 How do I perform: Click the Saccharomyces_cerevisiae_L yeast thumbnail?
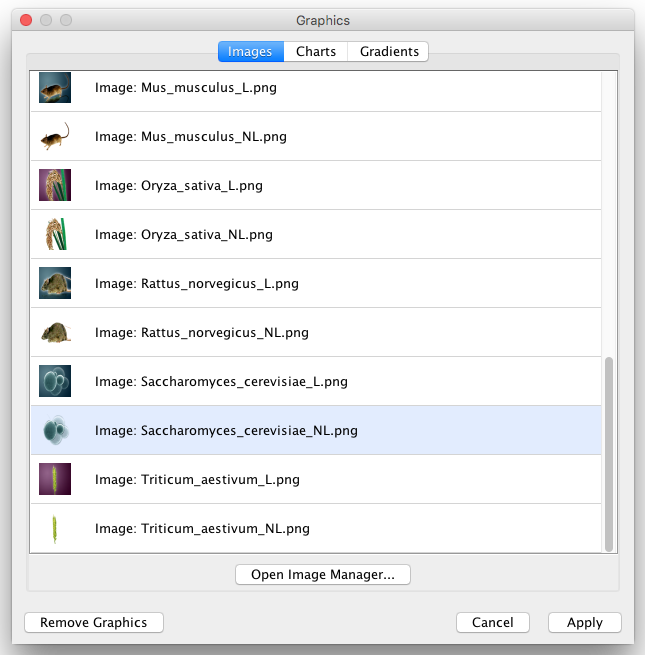pos(54,382)
